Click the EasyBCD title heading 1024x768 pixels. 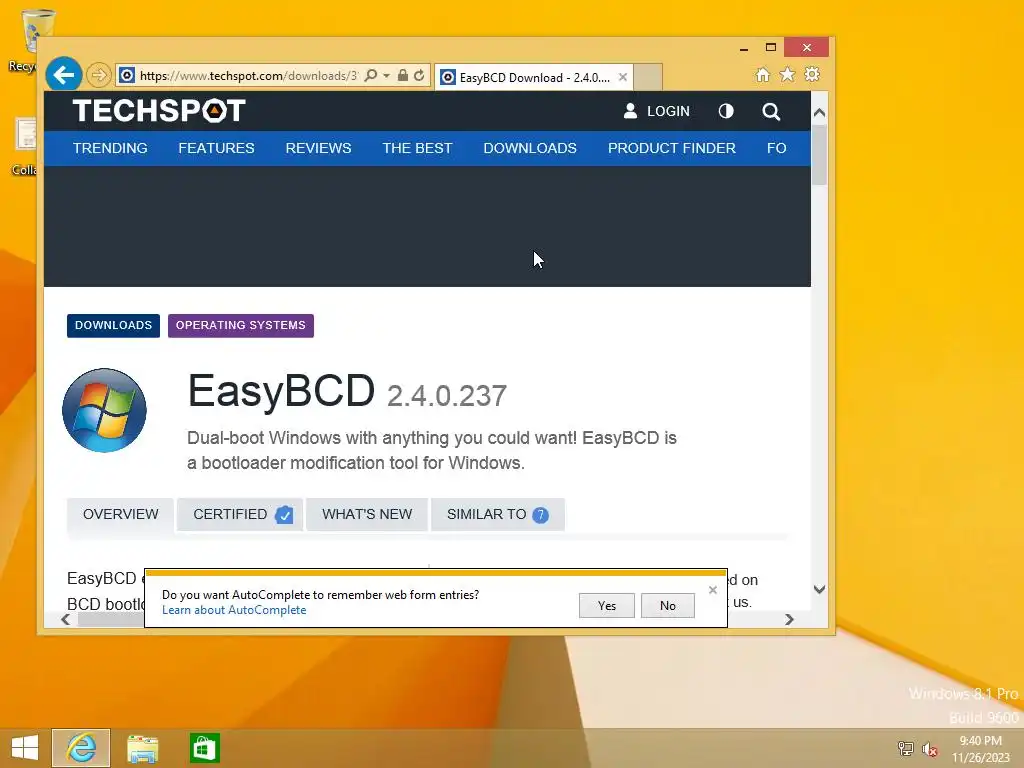point(281,391)
